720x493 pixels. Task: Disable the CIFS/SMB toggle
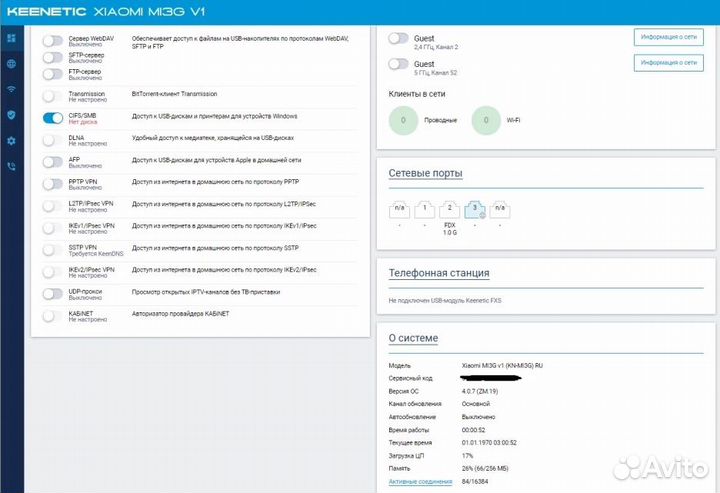click(52, 117)
